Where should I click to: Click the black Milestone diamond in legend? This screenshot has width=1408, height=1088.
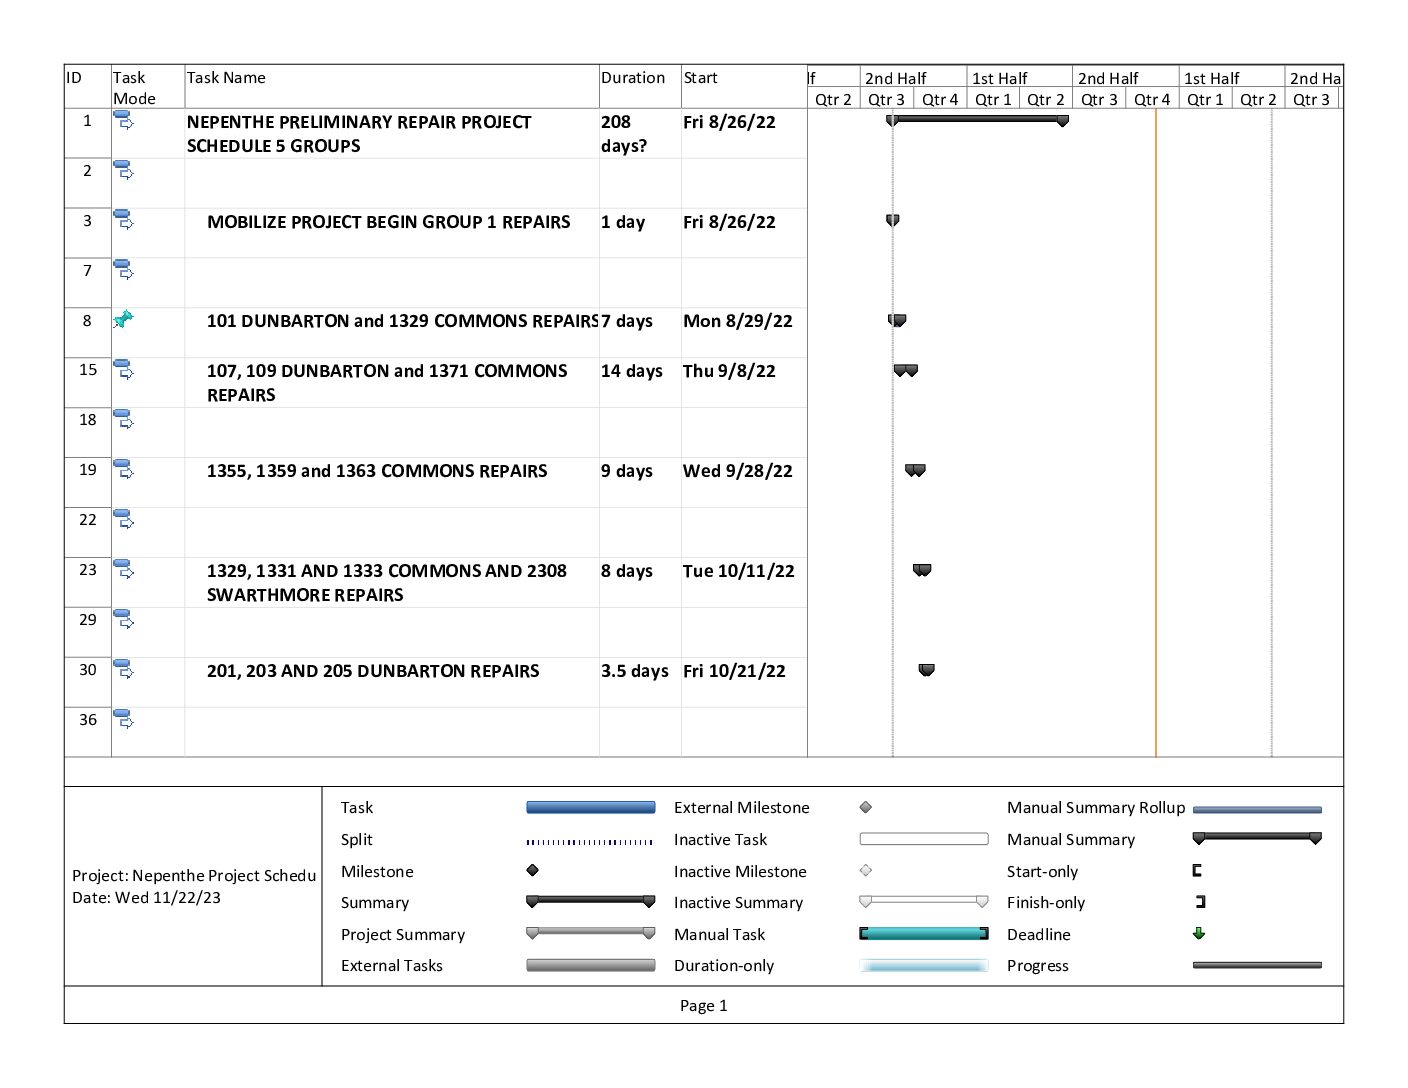[x=533, y=871]
